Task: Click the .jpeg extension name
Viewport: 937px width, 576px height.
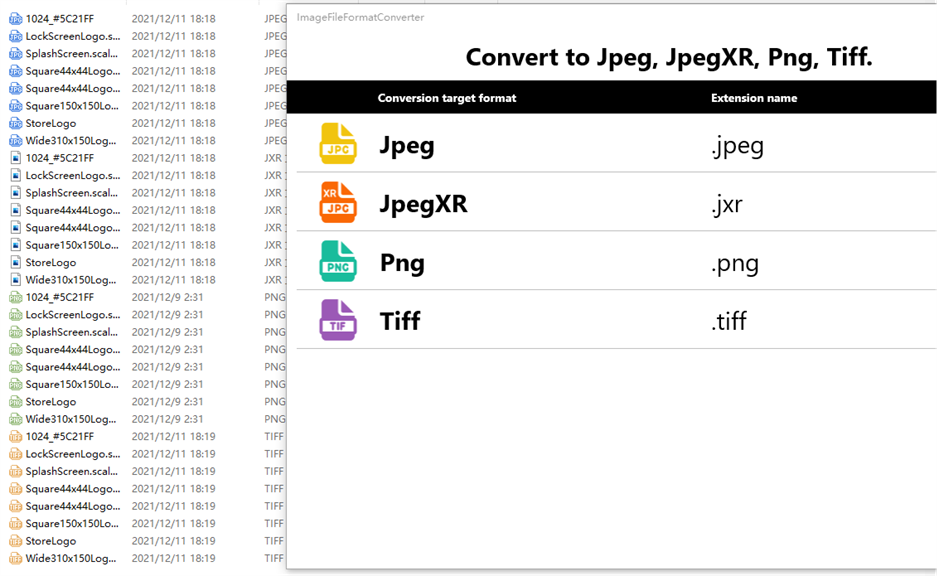Action: pos(737,146)
